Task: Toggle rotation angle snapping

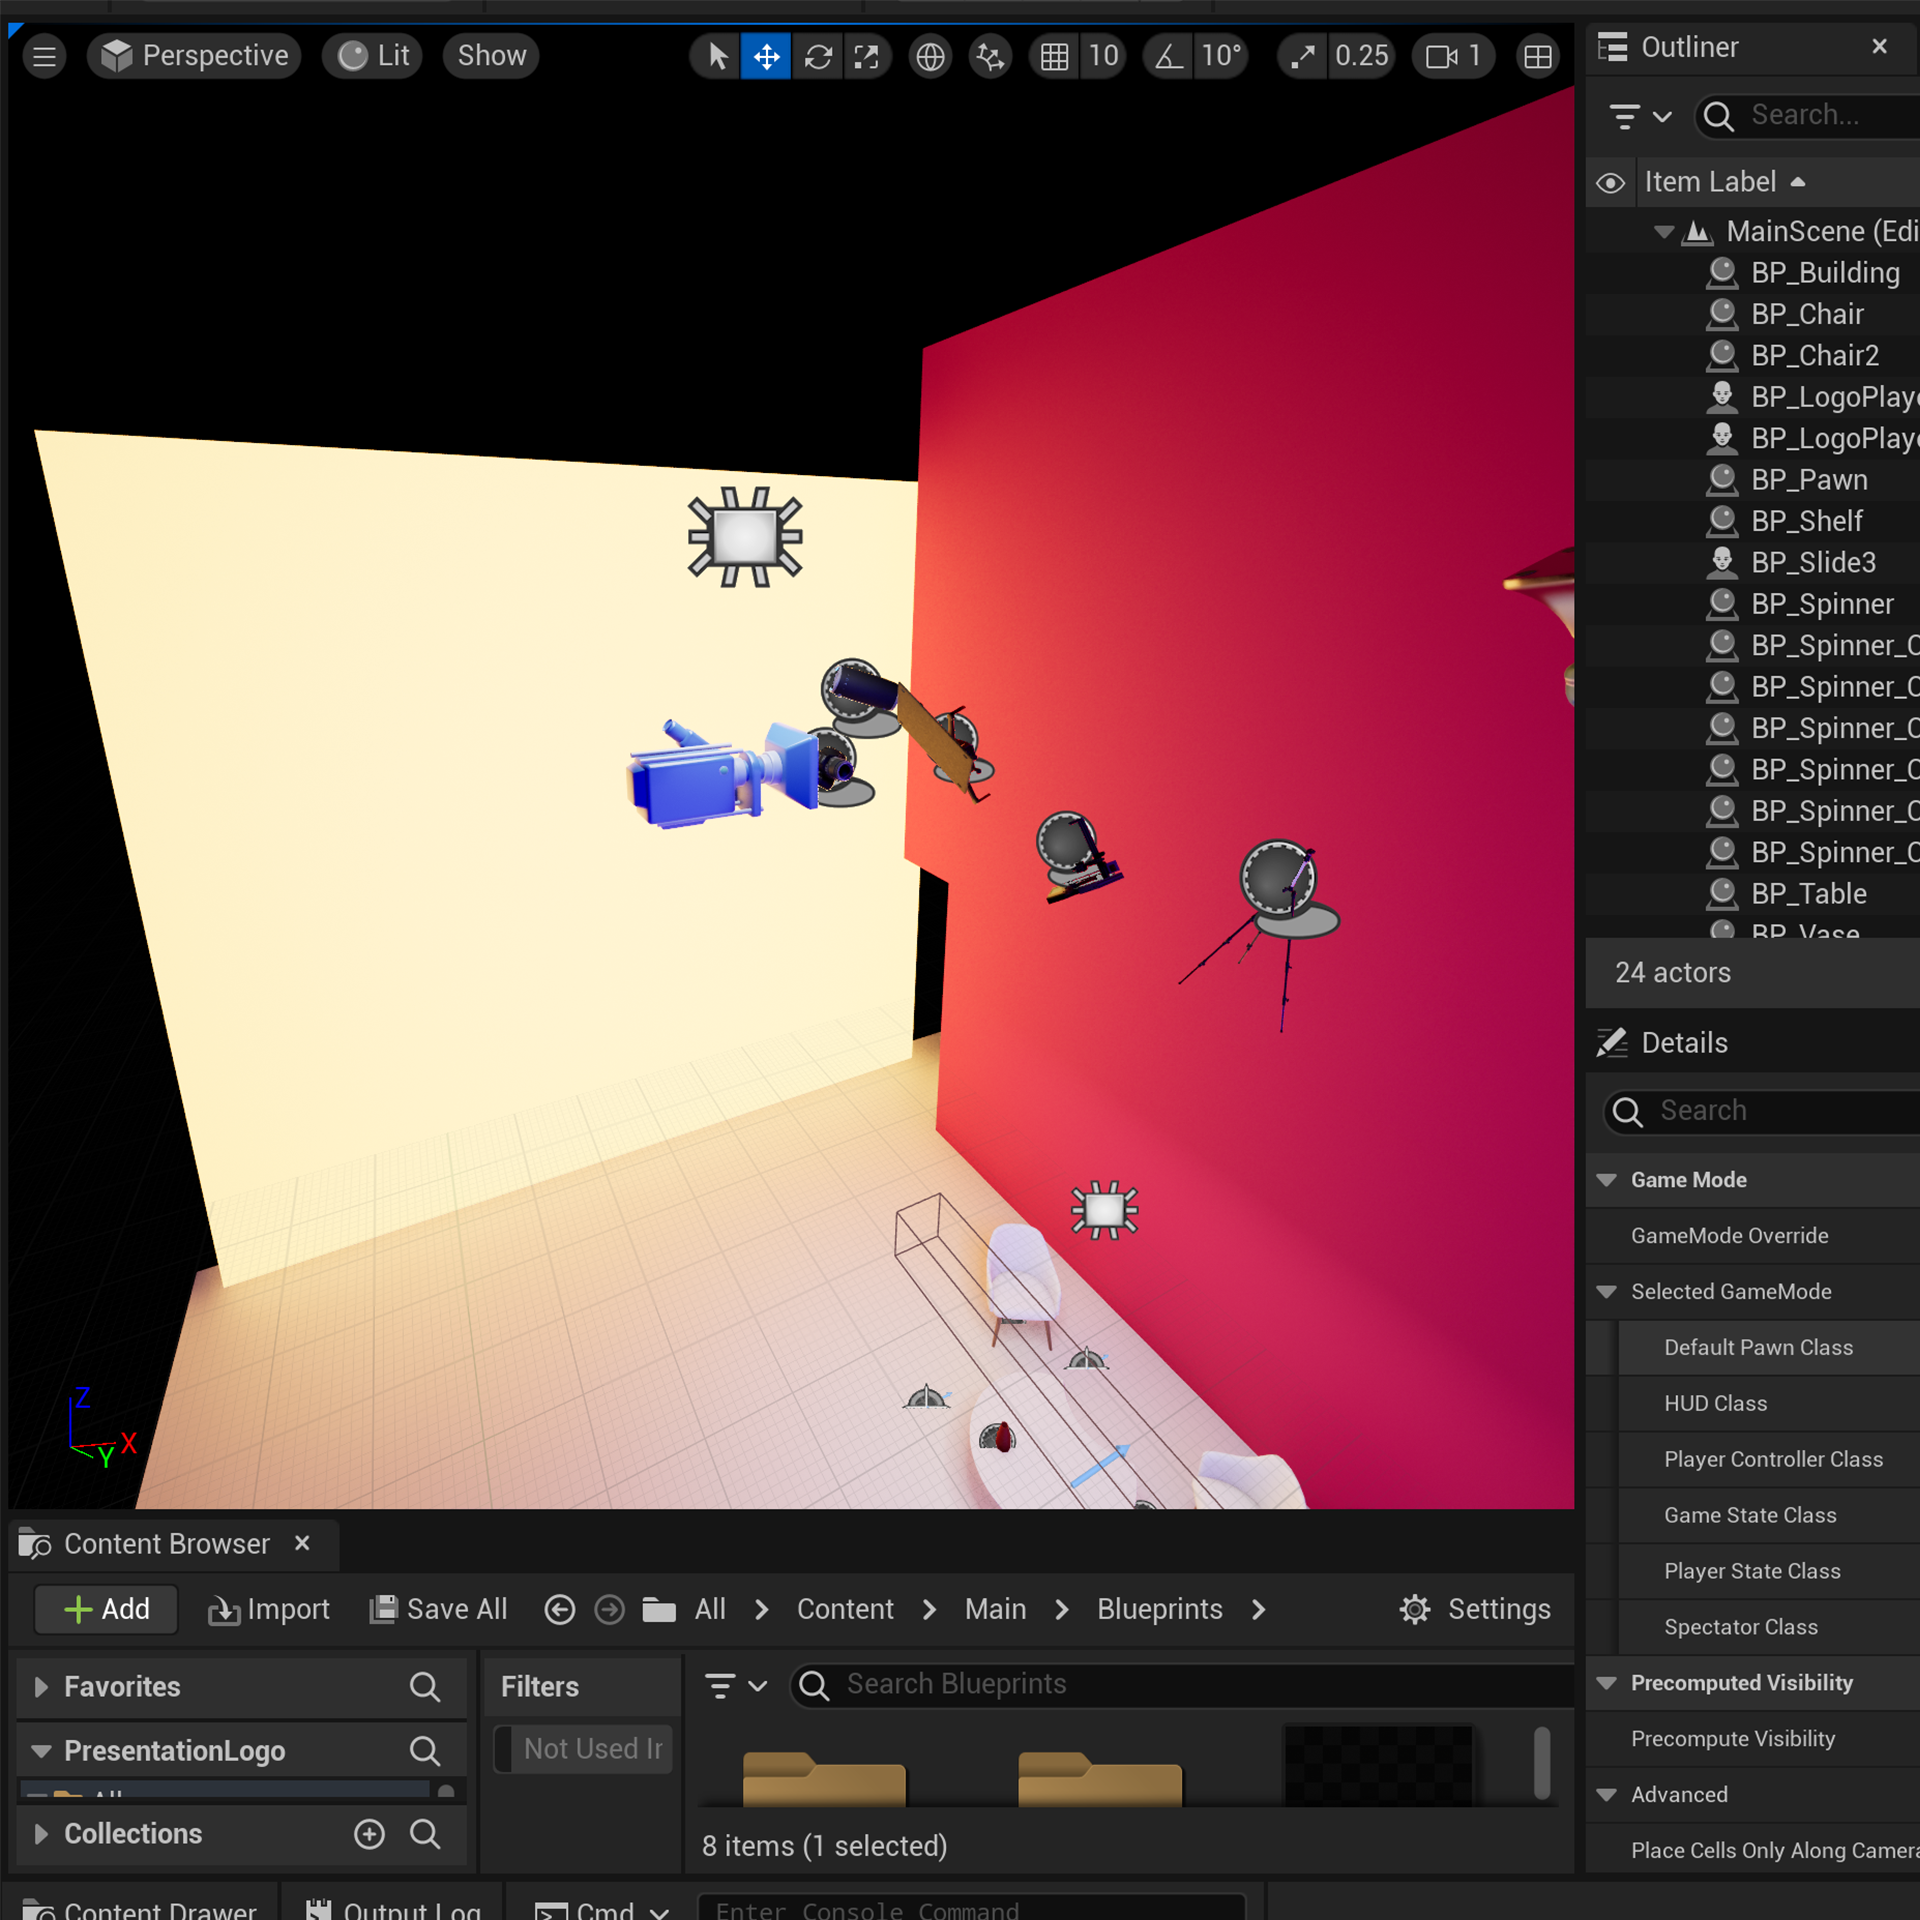Action: [x=1169, y=57]
